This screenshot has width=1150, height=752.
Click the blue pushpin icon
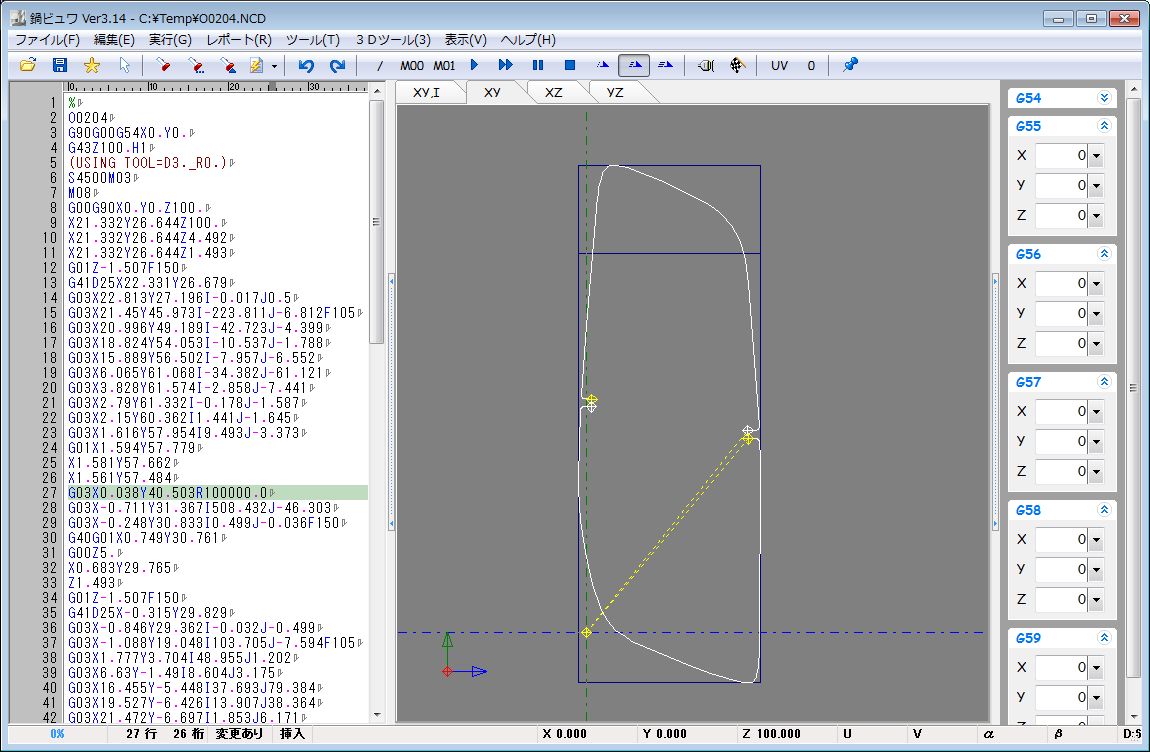850,65
